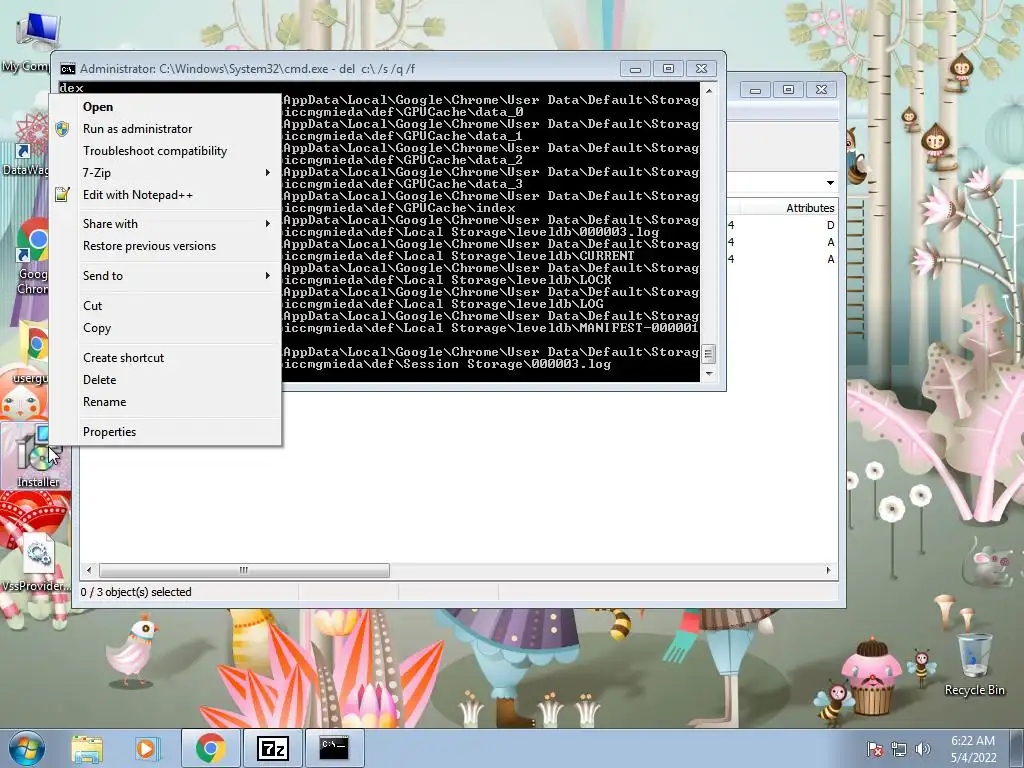Select the VssProvider desktop file icon
The height and width of the screenshot is (768, 1024).
[37, 562]
